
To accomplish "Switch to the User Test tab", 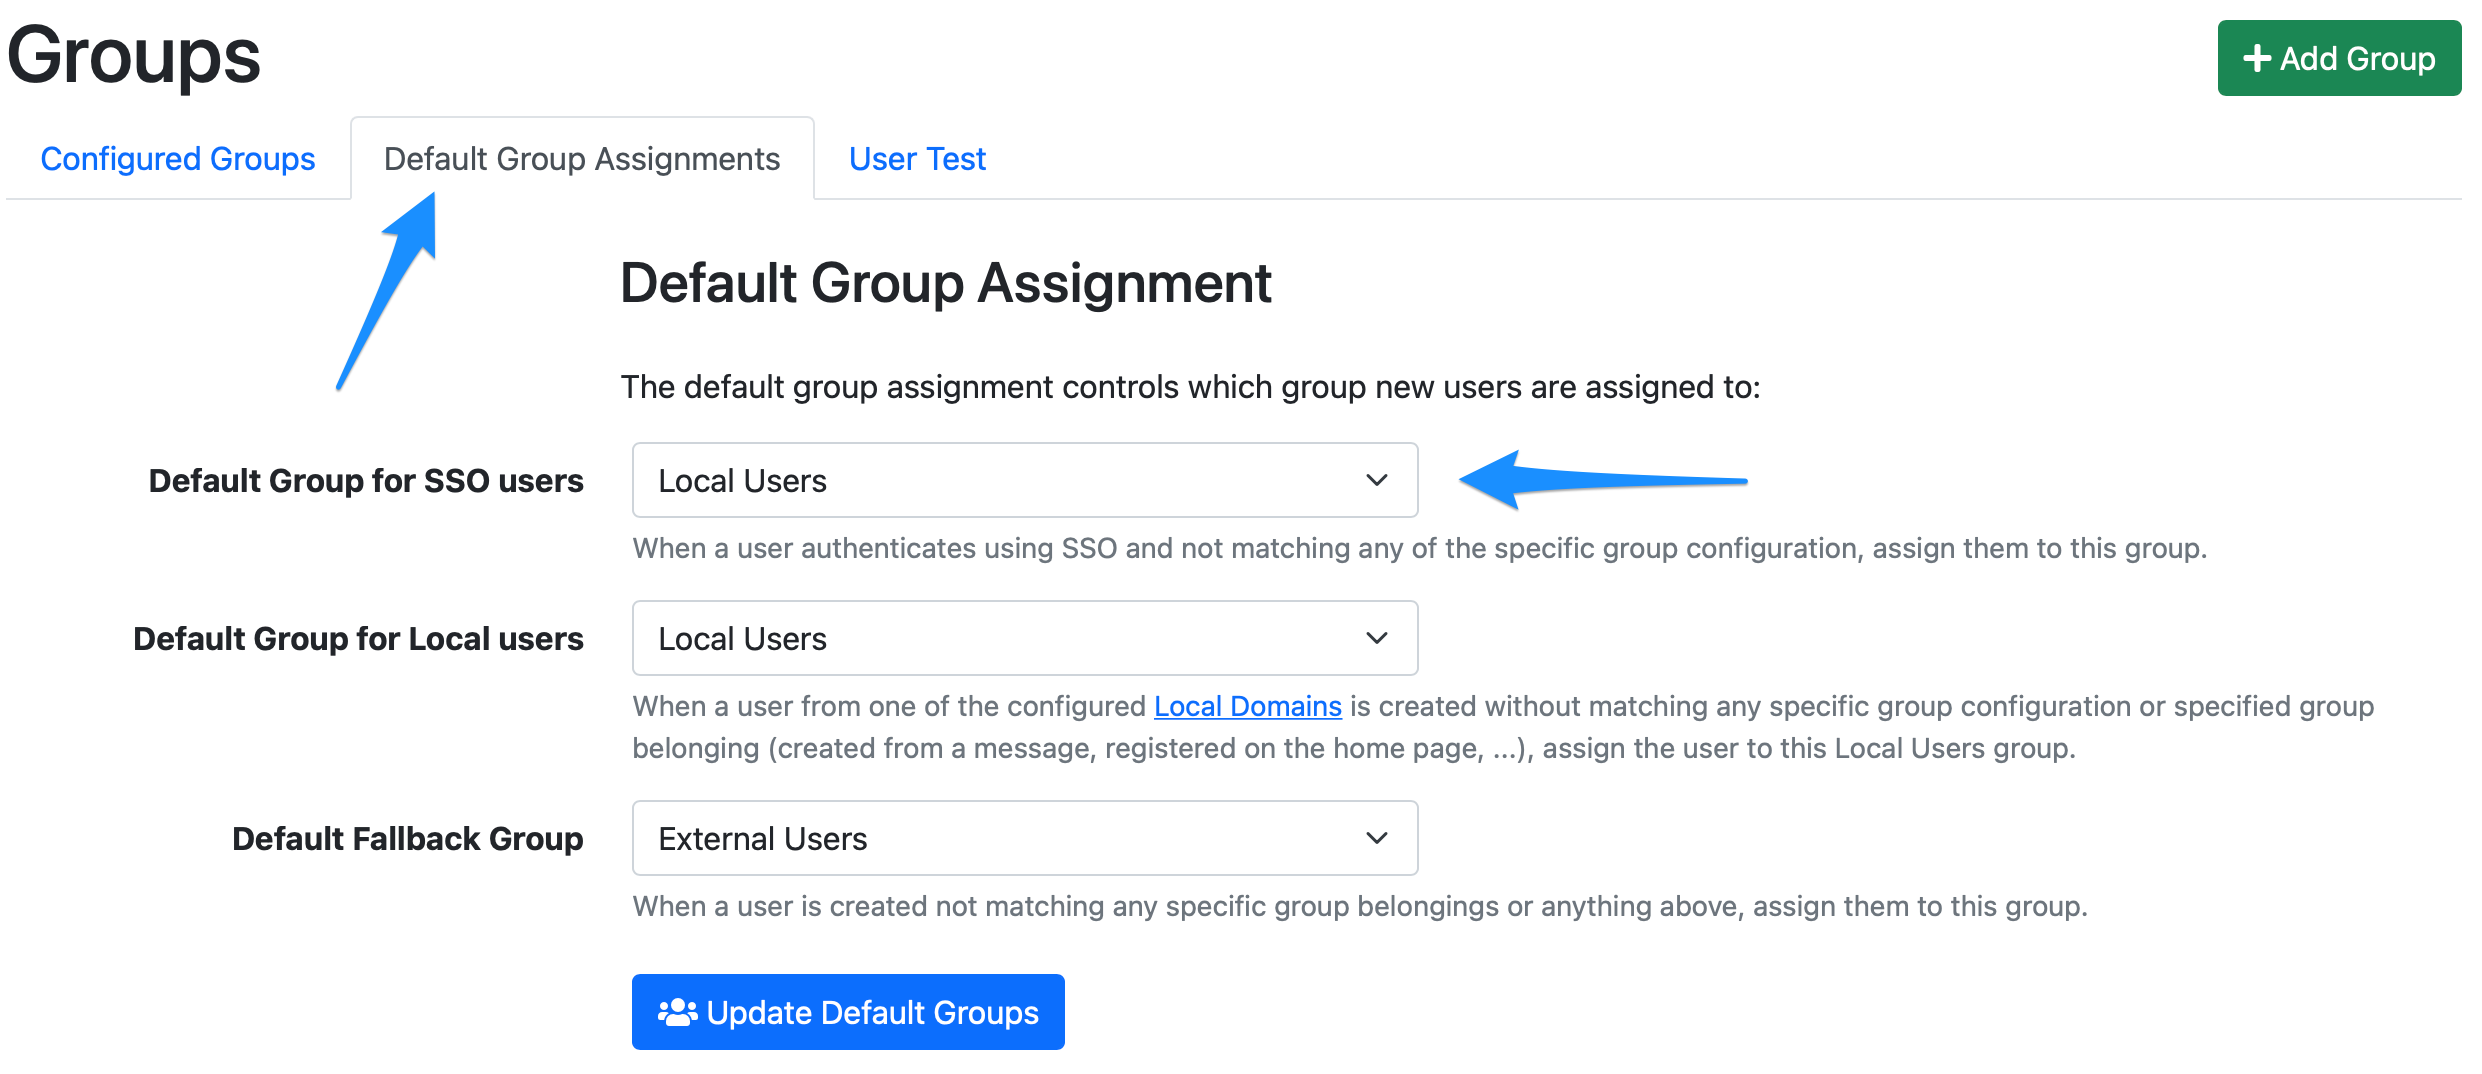I will tap(916, 158).
